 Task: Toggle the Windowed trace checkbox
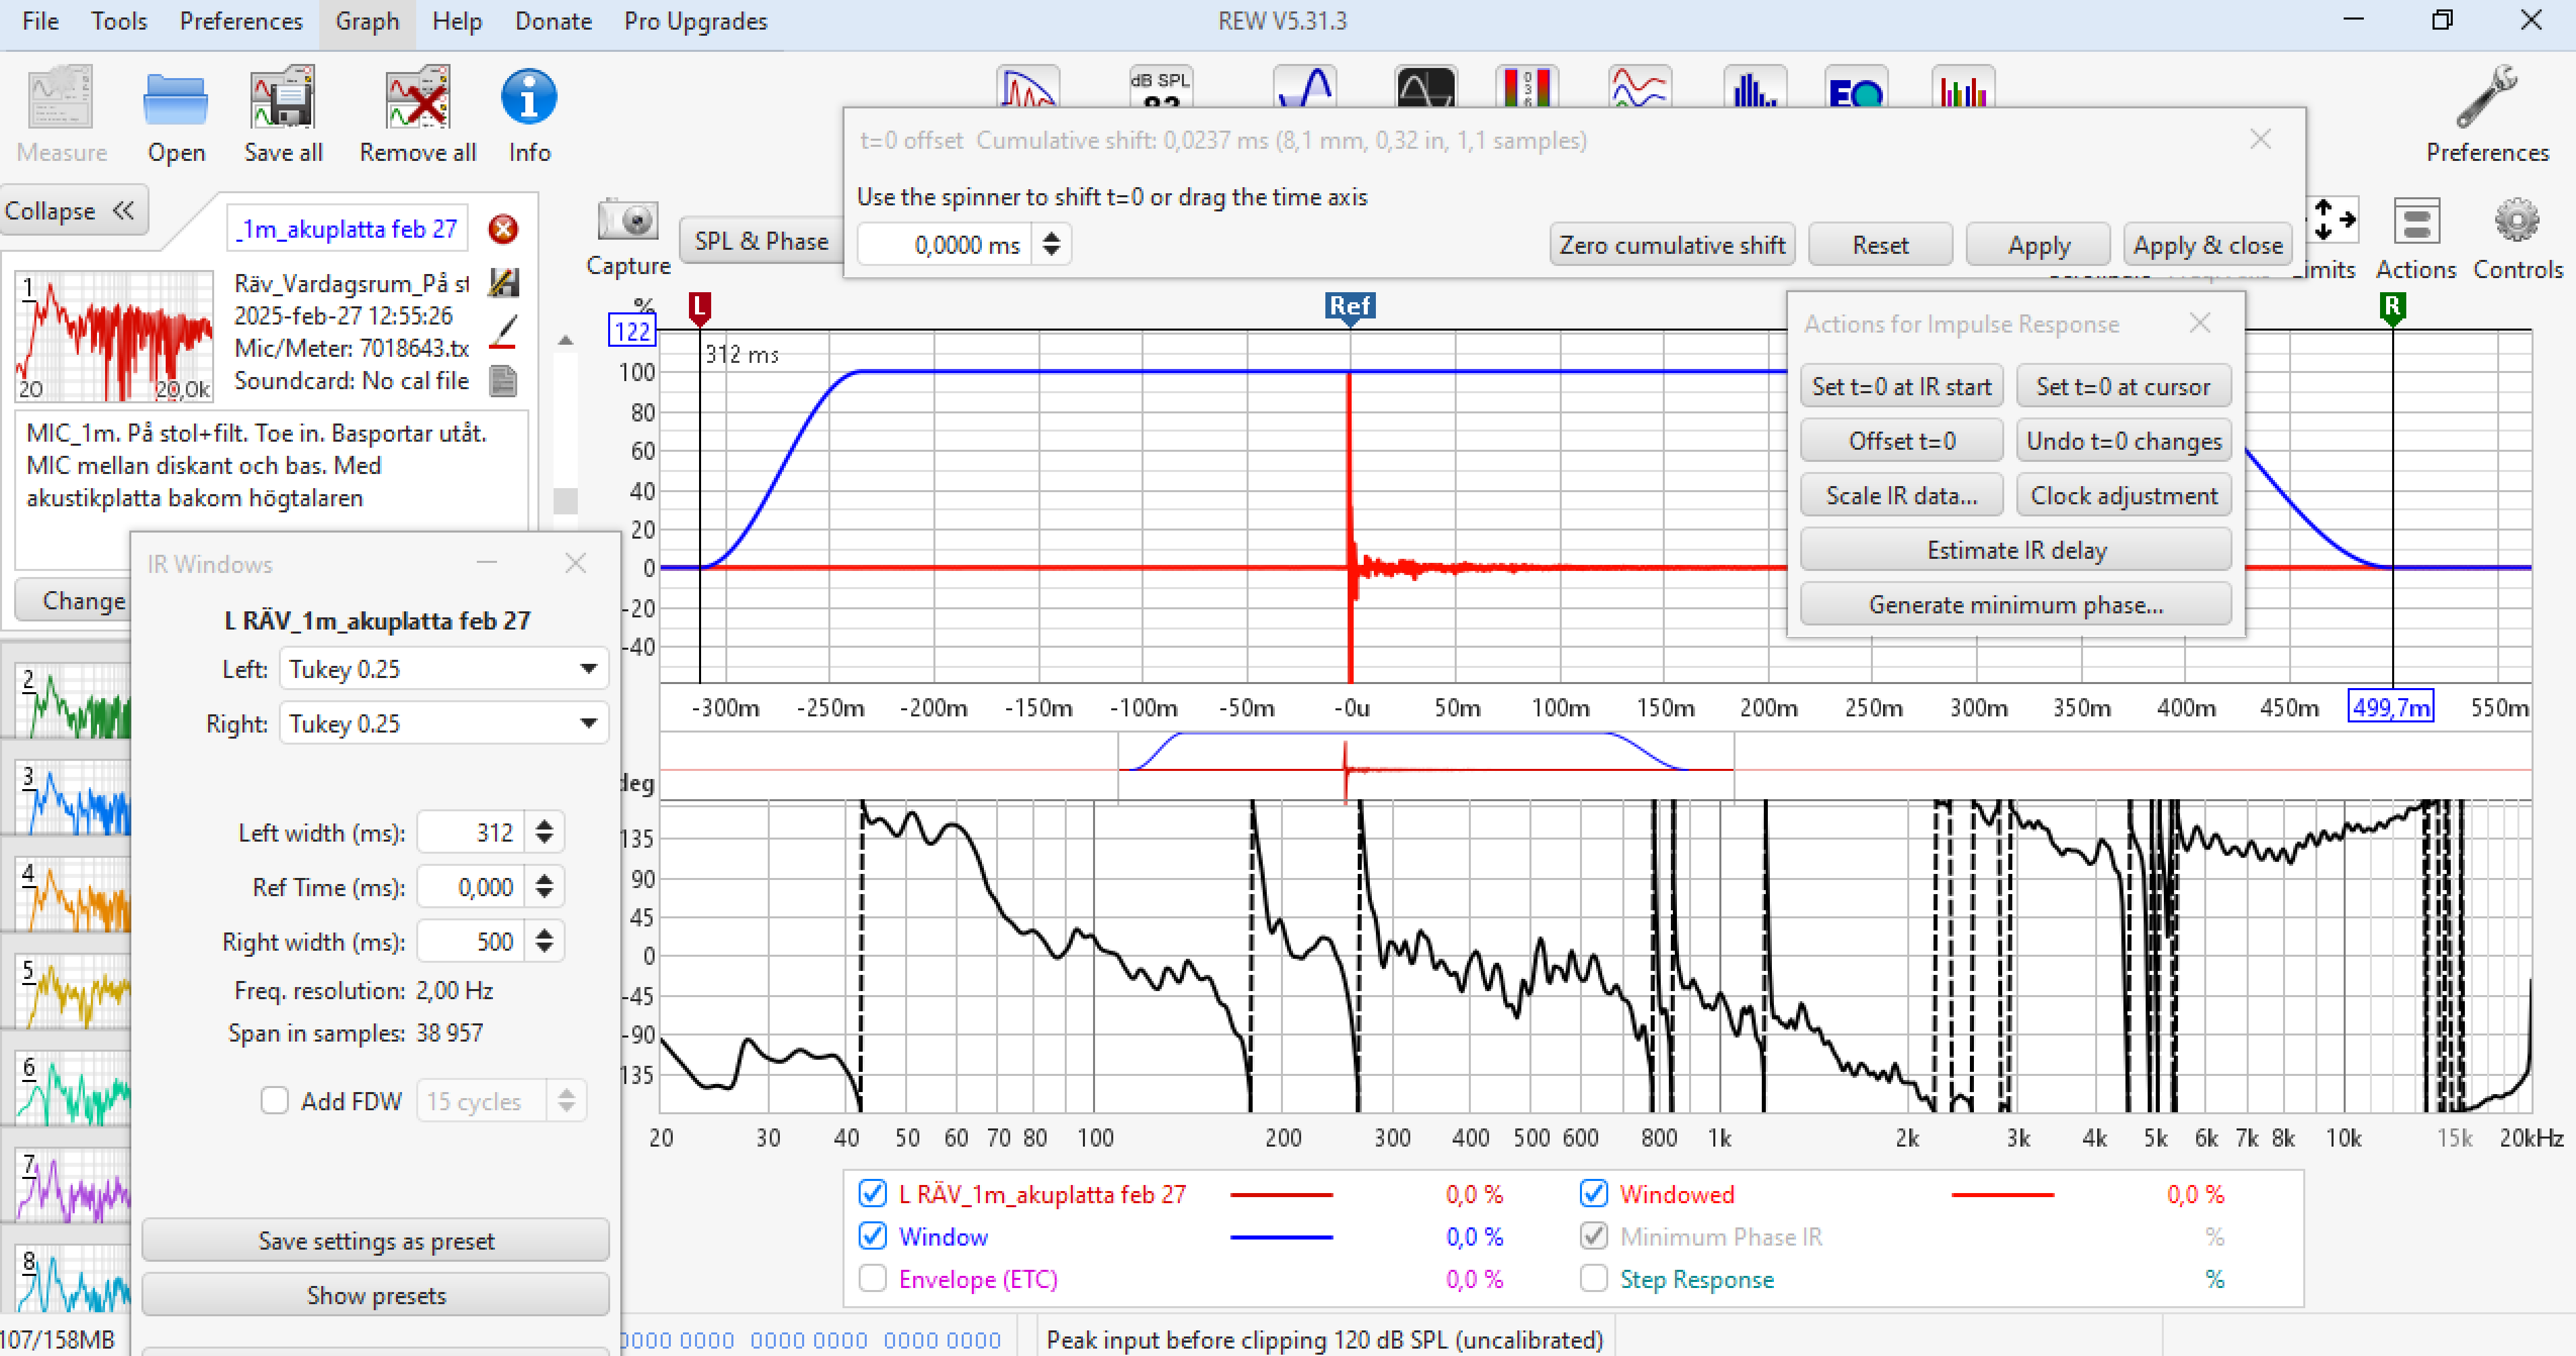pos(1594,1193)
